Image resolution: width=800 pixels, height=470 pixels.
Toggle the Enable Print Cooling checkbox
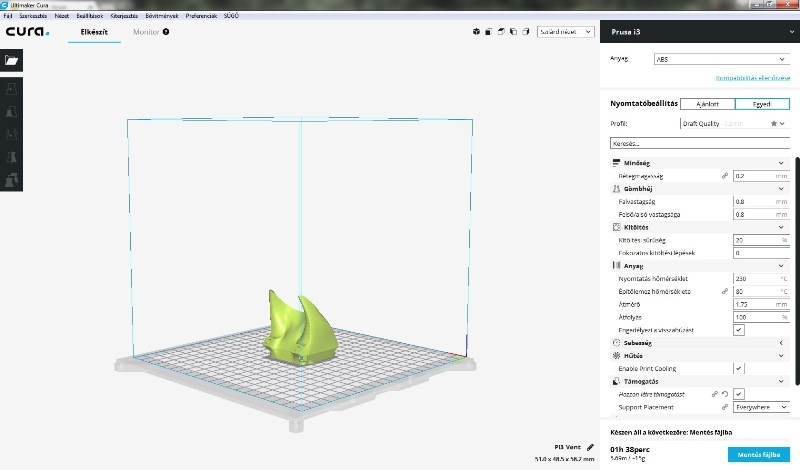coord(738,369)
